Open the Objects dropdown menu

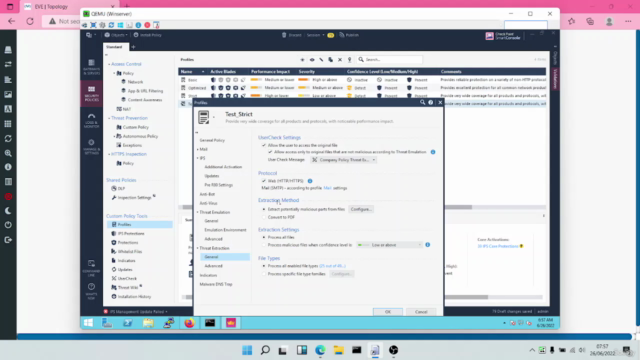tap(116, 35)
